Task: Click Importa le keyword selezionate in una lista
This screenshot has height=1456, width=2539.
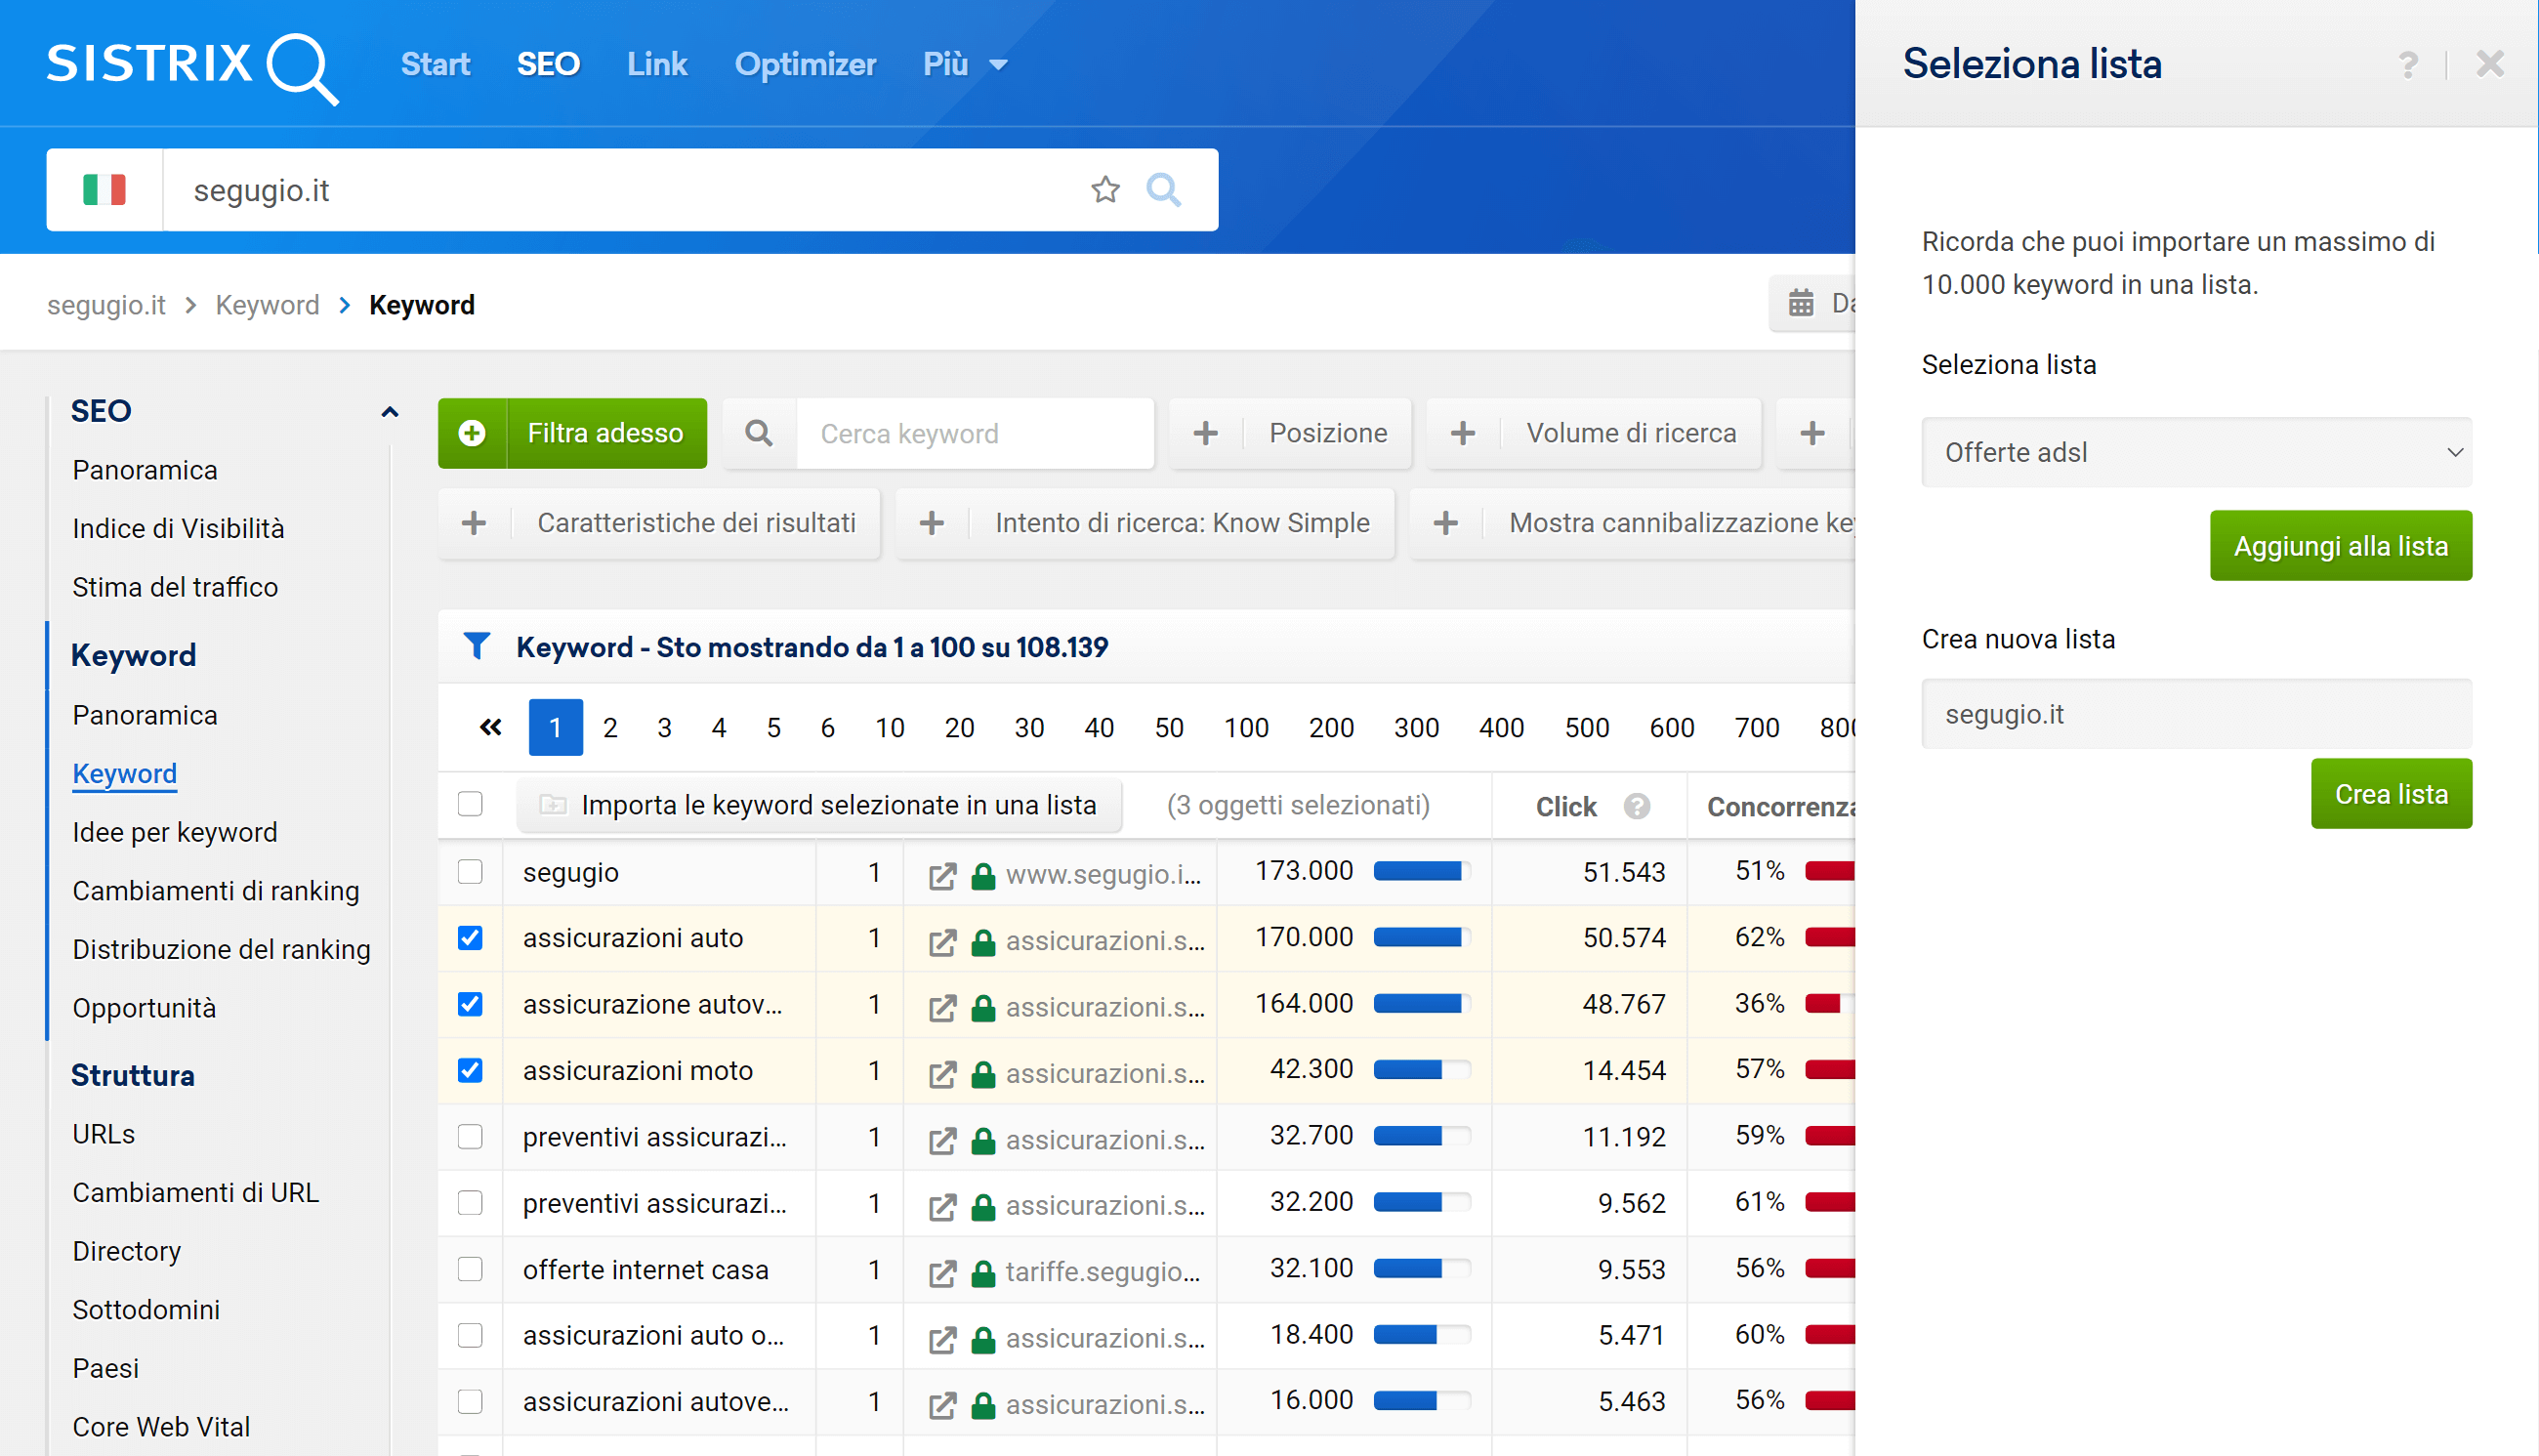Action: (x=819, y=805)
